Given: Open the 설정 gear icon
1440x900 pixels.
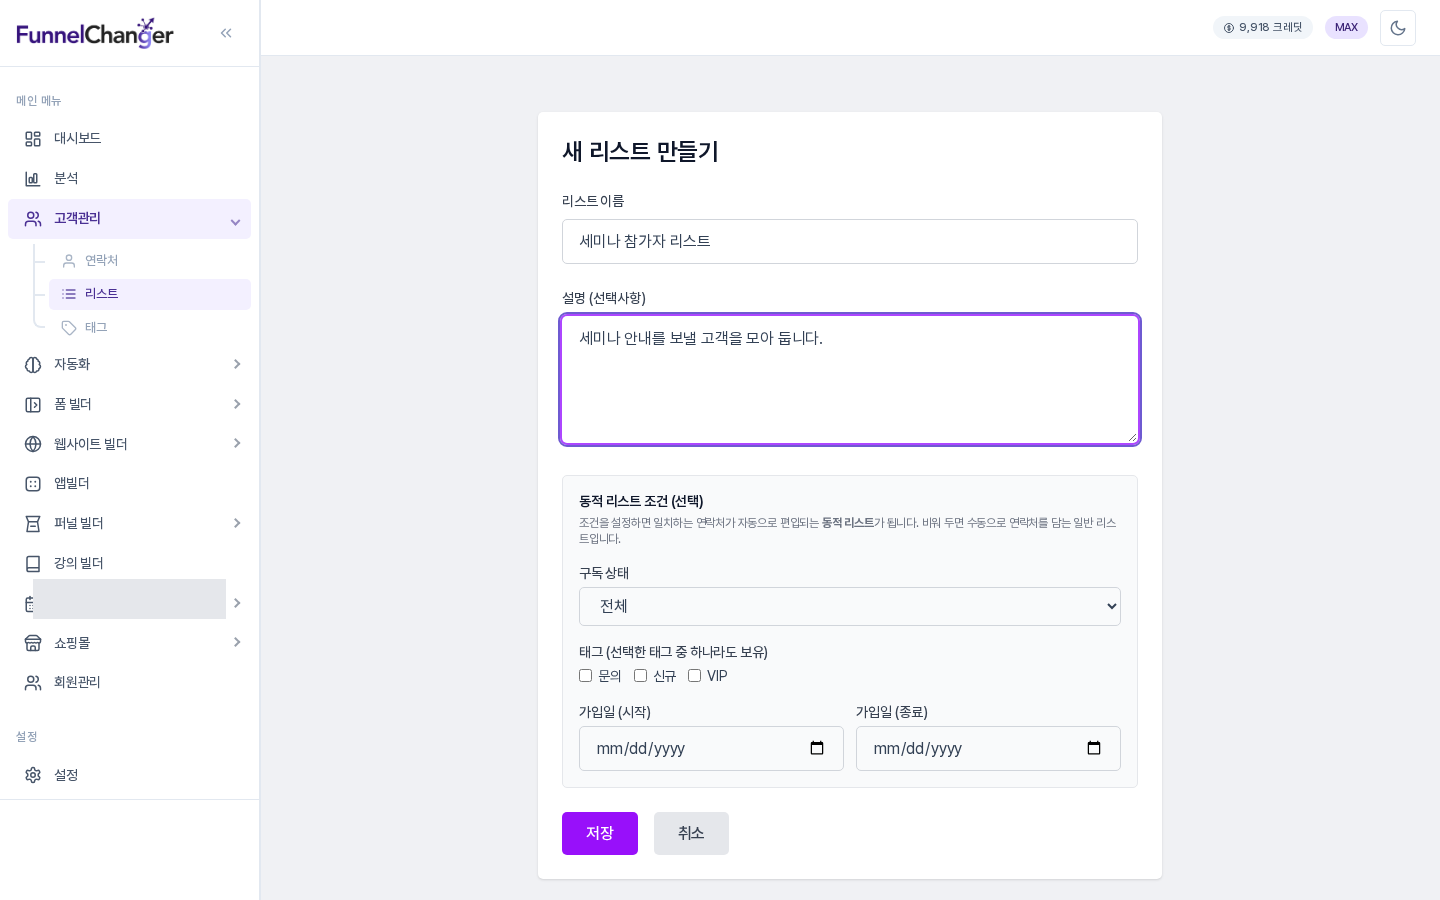Looking at the screenshot, I should 33,775.
